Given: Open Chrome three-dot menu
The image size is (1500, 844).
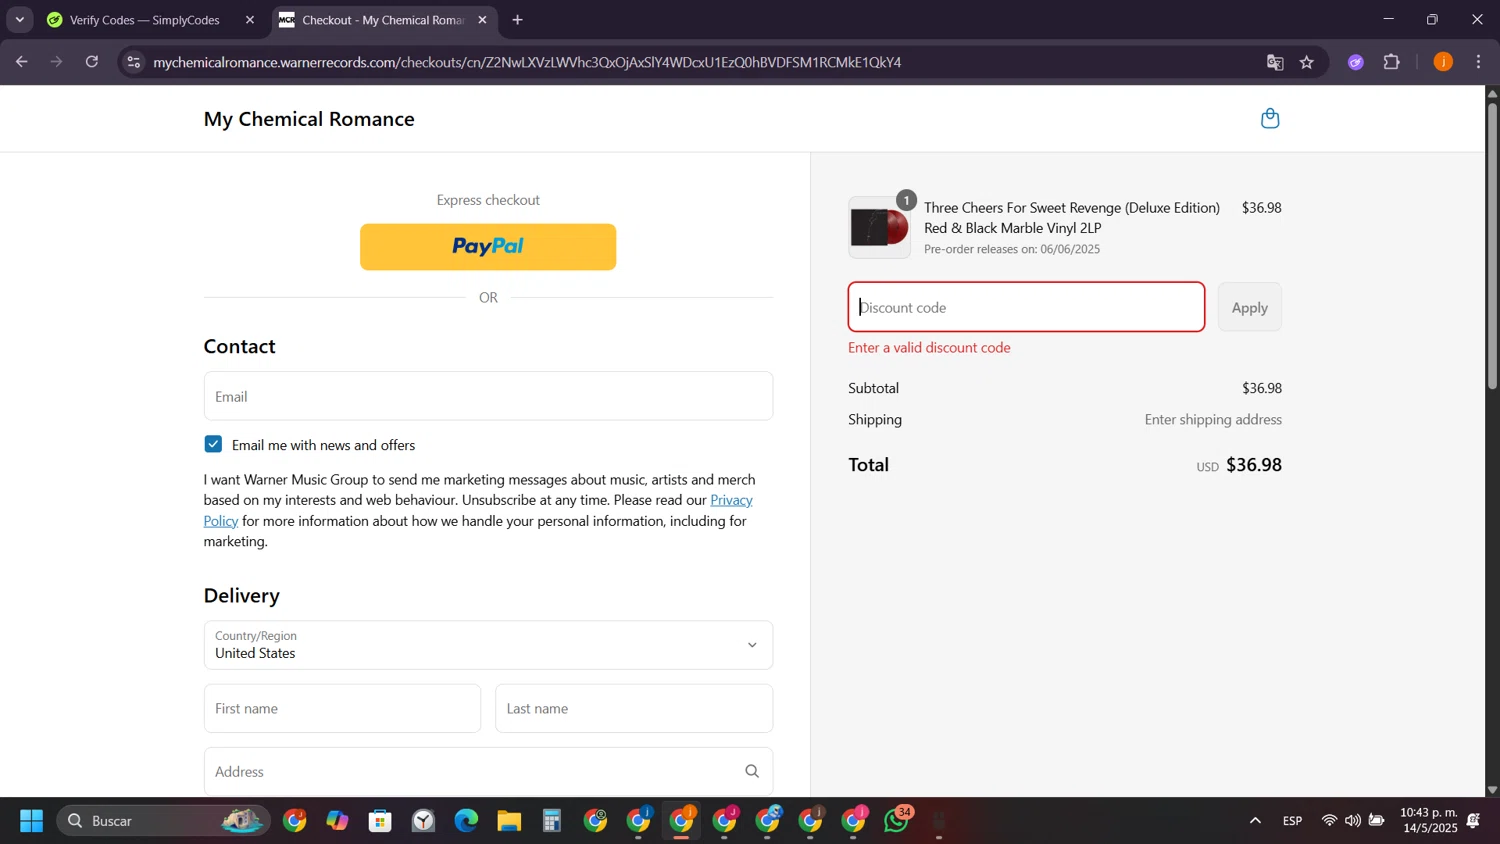Looking at the screenshot, I should click(x=1478, y=62).
